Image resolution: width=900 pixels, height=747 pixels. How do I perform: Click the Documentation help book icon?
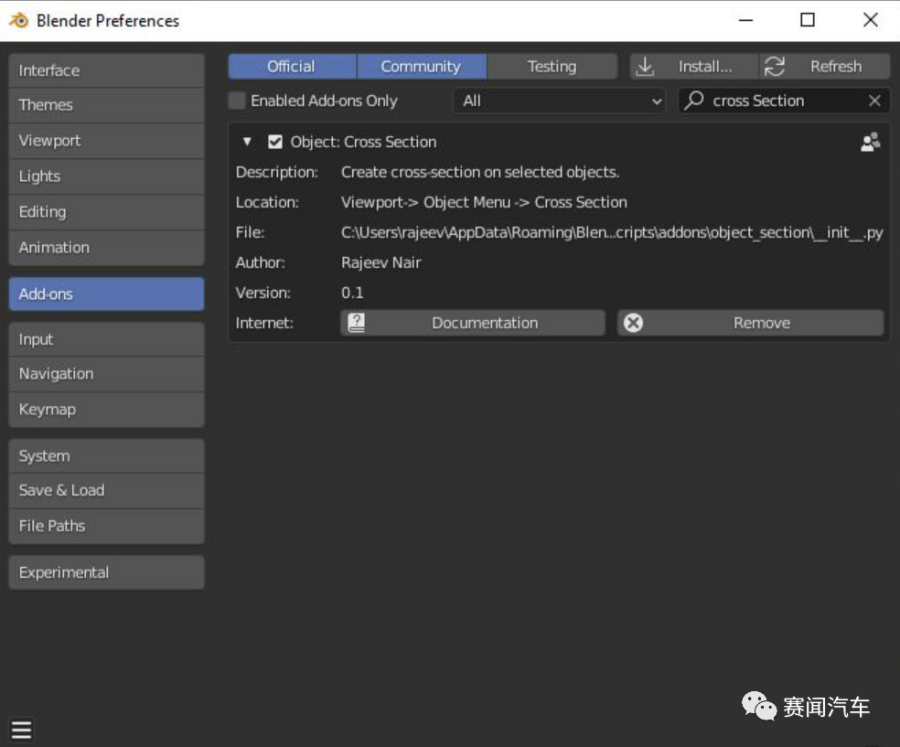click(x=356, y=323)
